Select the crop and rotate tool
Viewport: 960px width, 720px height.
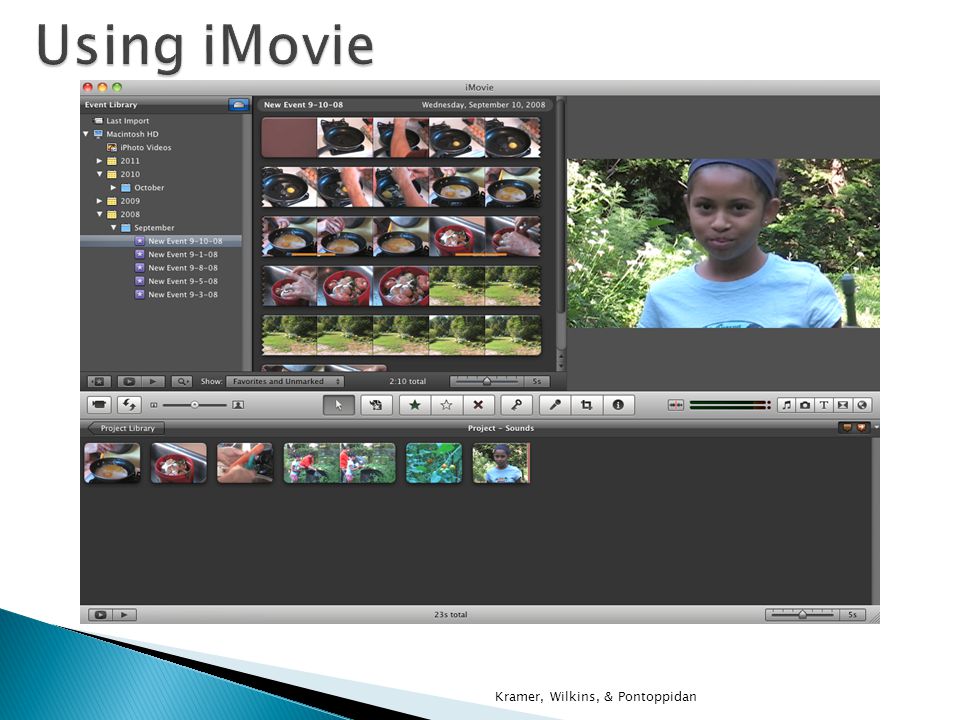587,405
